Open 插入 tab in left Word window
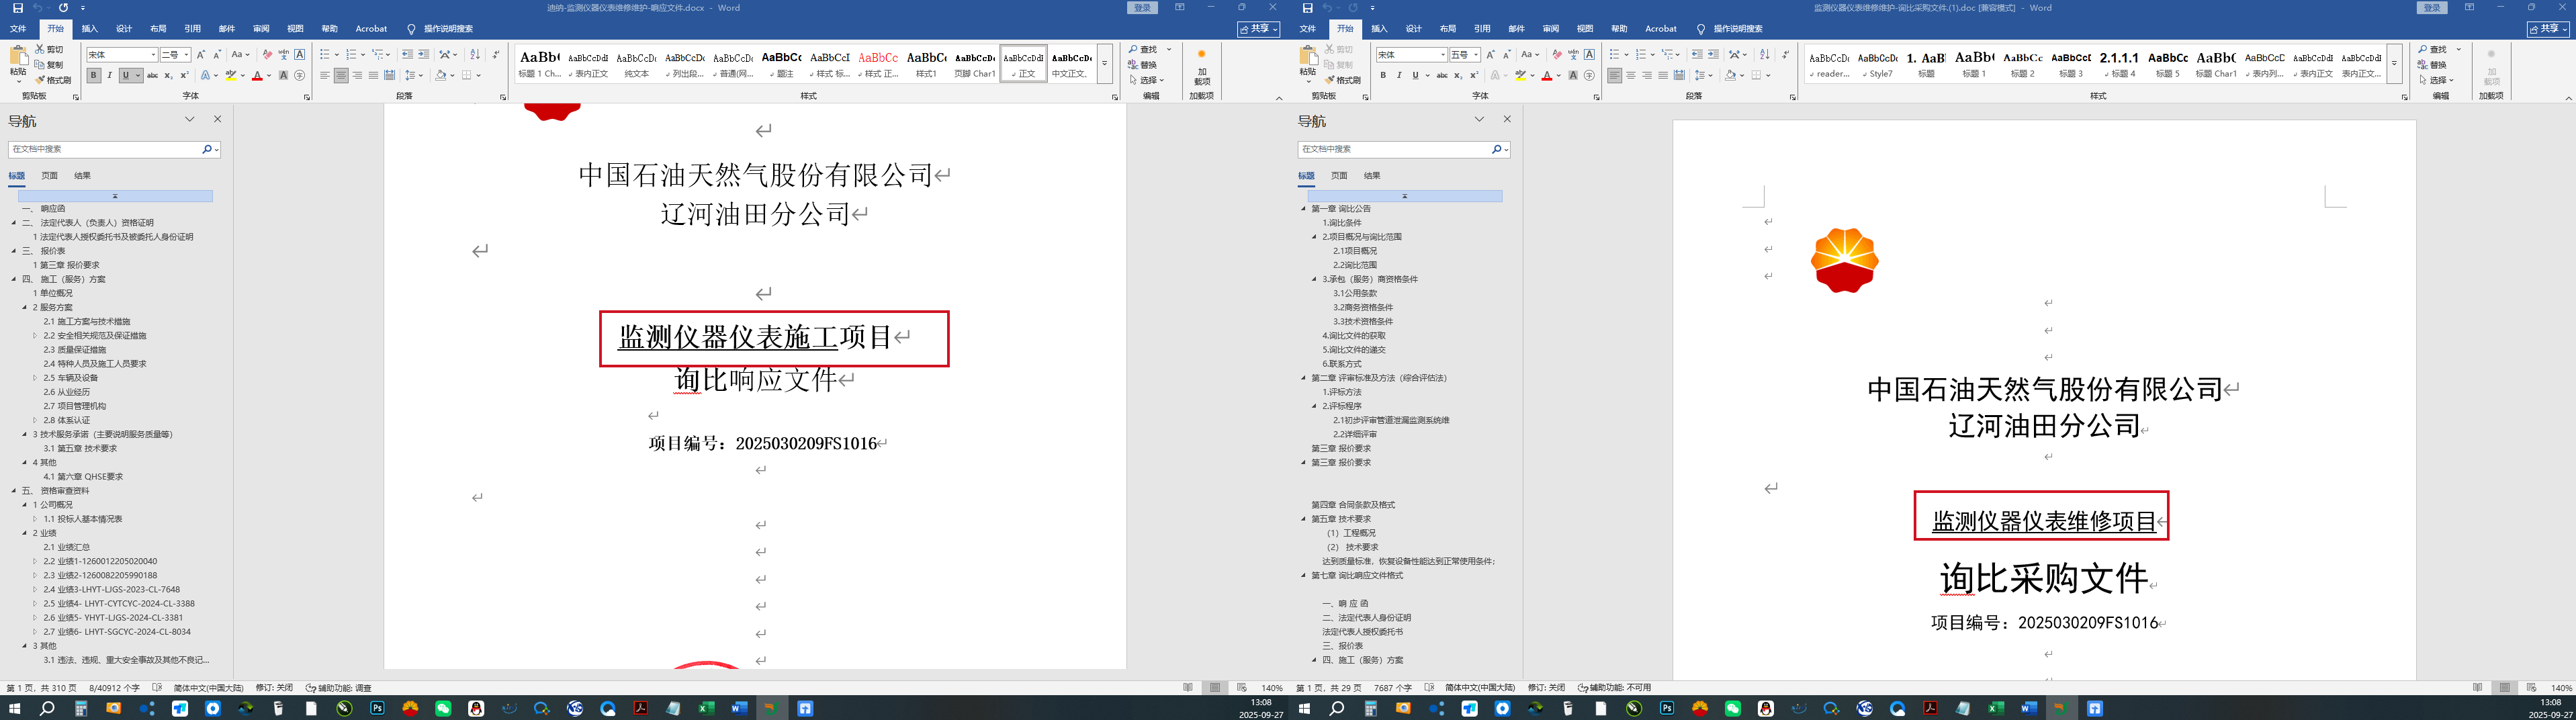 (x=90, y=29)
